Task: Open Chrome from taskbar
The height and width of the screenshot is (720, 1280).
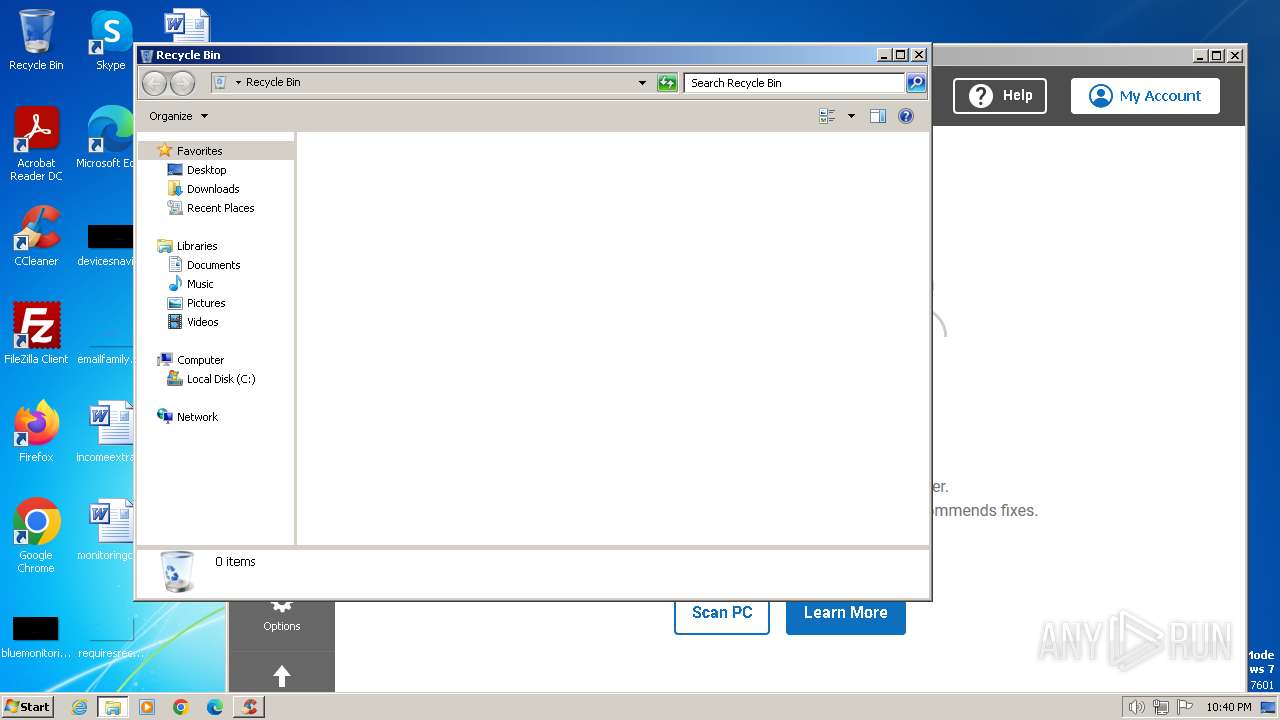Action: pyautogui.click(x=181, y=707)
